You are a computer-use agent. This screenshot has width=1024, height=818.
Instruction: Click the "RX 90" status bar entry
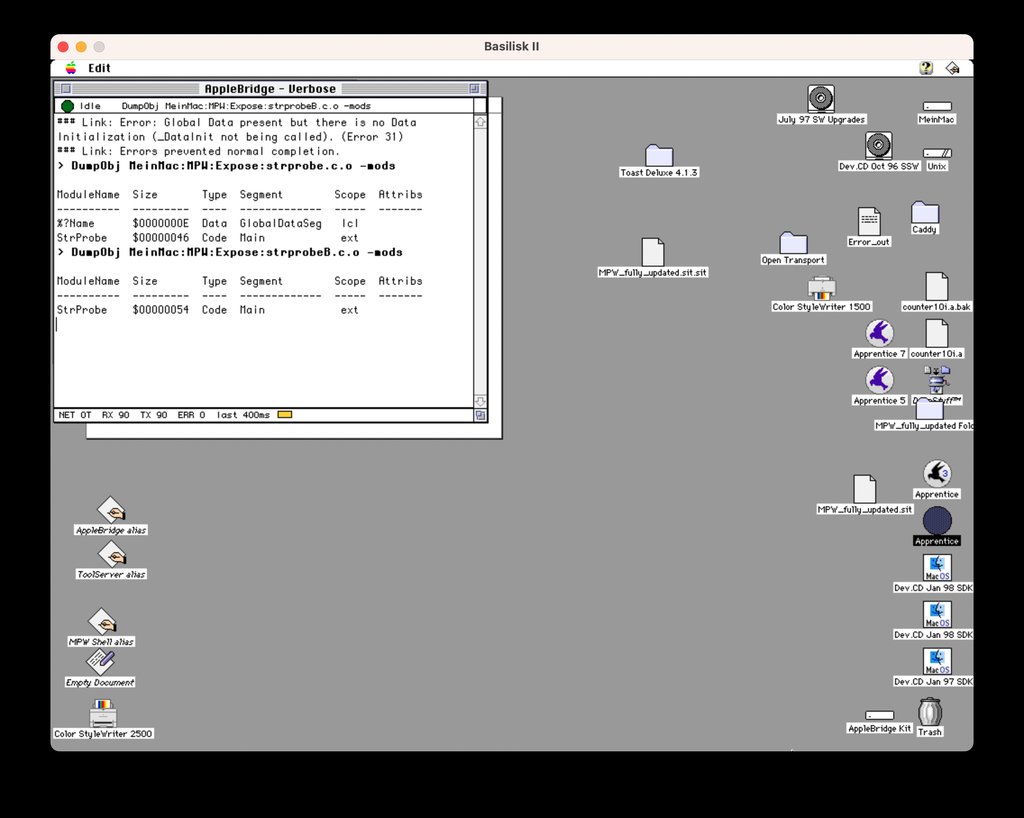point(116,415)
